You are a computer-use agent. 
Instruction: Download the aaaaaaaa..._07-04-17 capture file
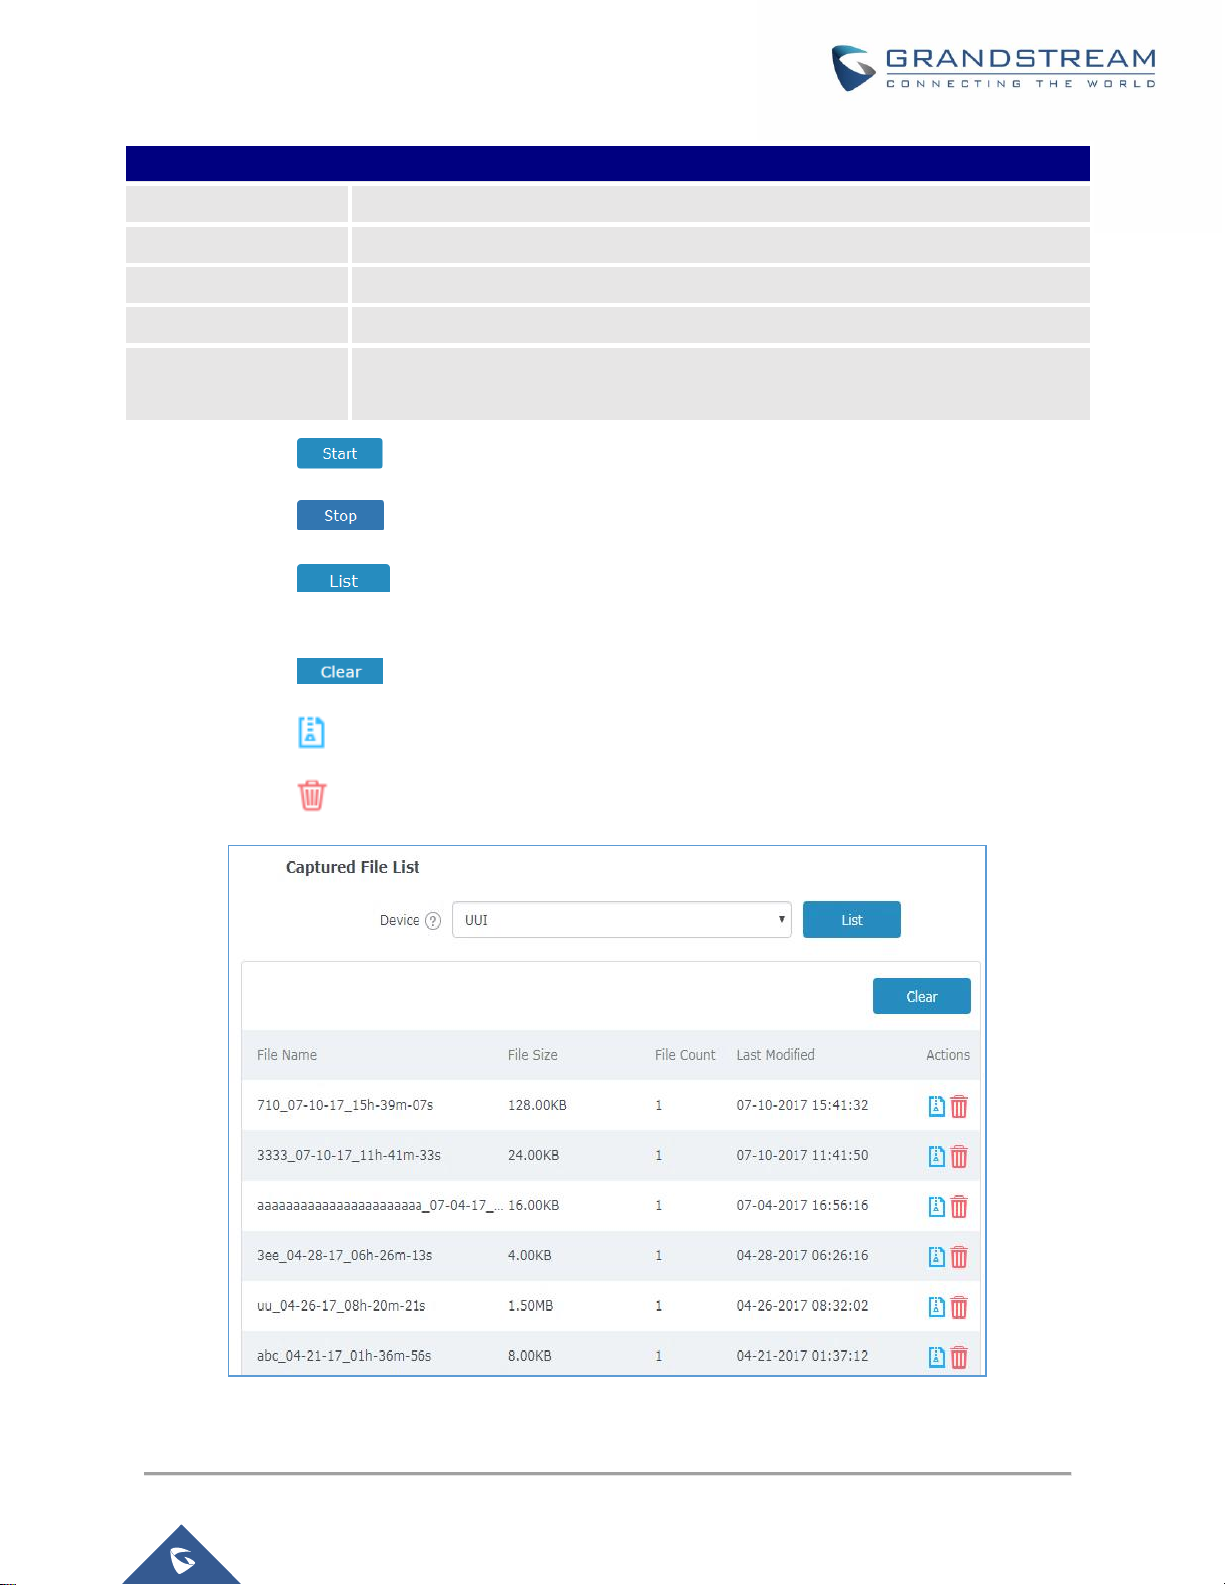[937, 1207]
